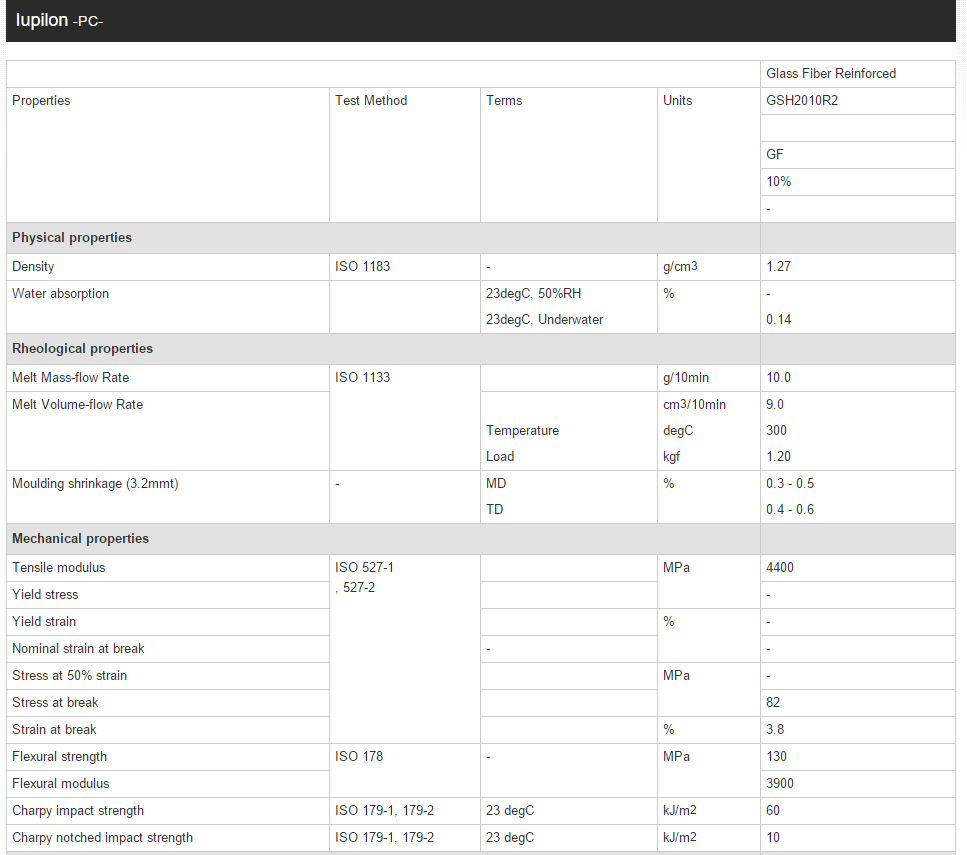Click the Iupilon -PC- header title

[x=59, y=20]
